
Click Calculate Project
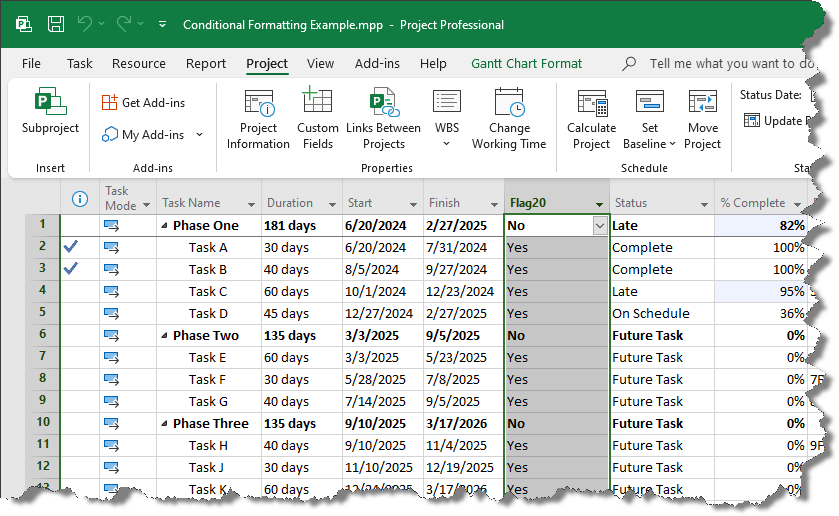[x=591, y=119]
